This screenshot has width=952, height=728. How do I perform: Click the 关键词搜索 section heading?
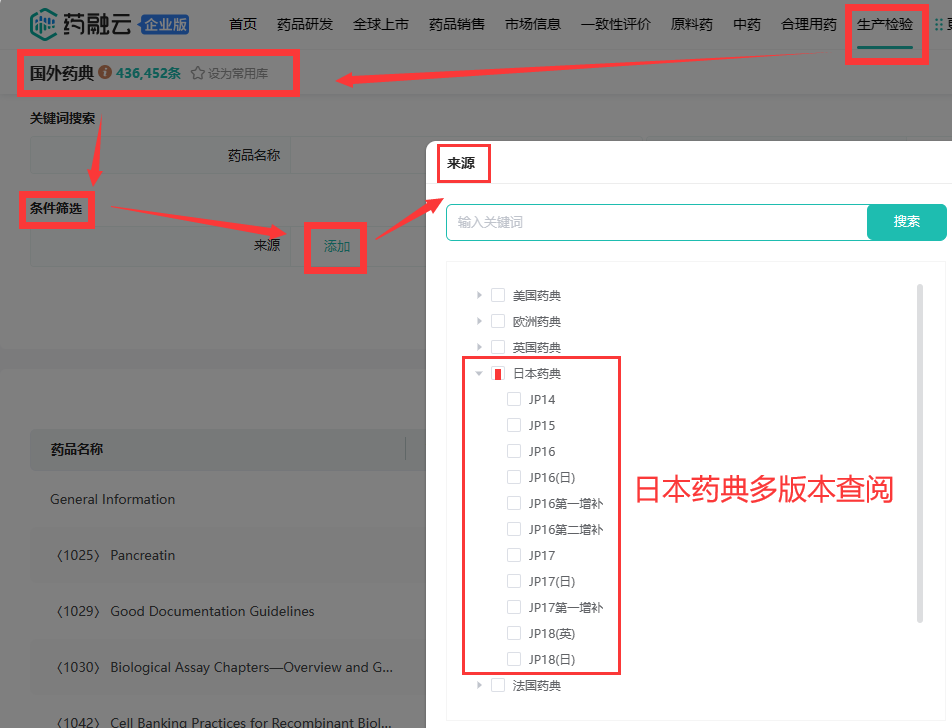click(63, 118)
